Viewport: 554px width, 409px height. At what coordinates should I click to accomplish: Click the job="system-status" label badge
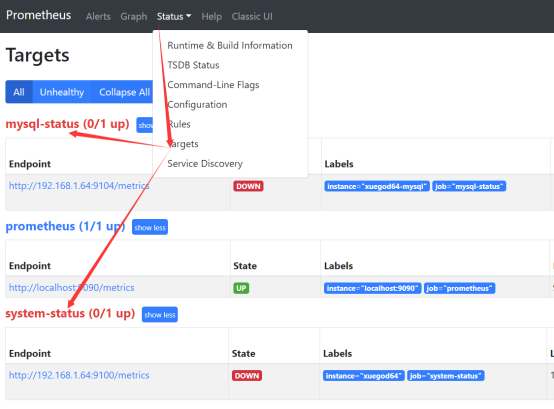click(x=446, y=376)
